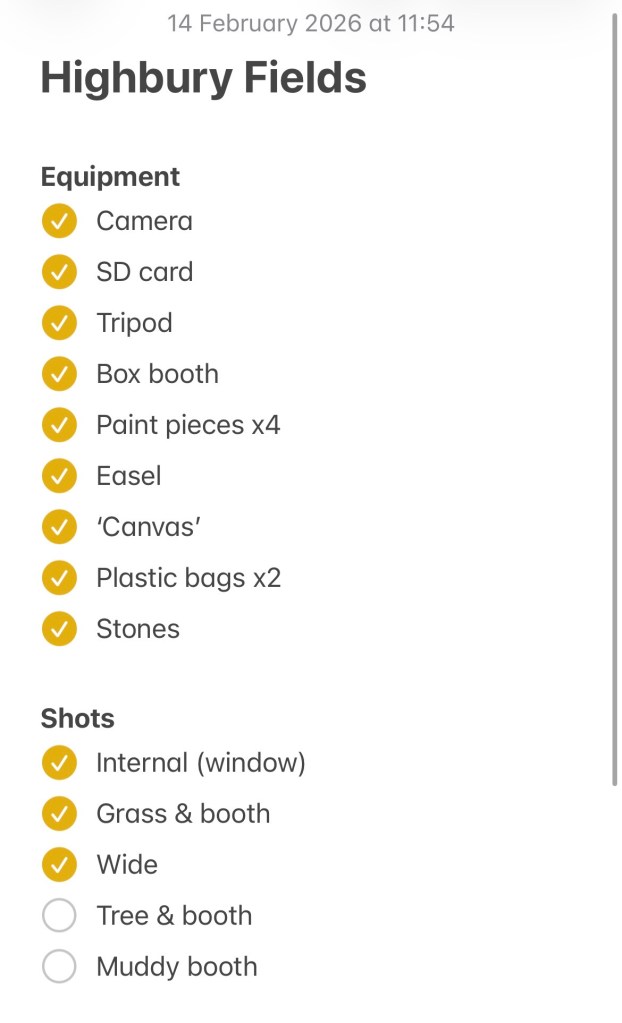This screenshot has width=622, height=1023.
Task: Toggle the Tripod checkbox off
Action: pyautogui.click(x=59, y=323)
